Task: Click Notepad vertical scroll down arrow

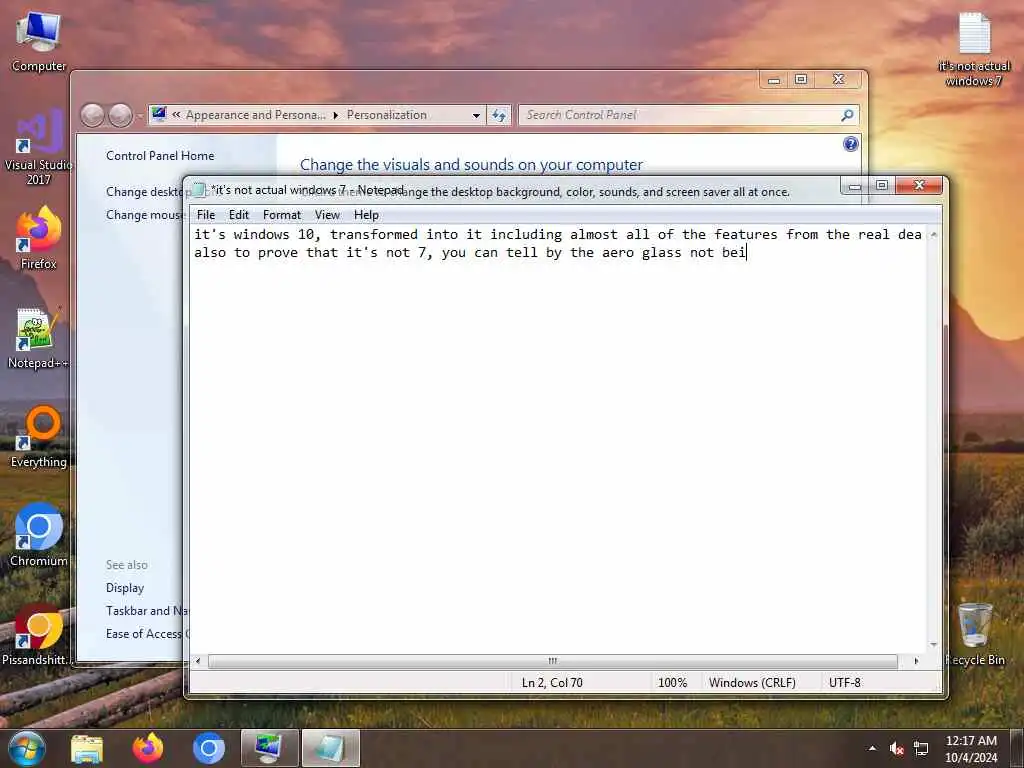Action: 934,645
